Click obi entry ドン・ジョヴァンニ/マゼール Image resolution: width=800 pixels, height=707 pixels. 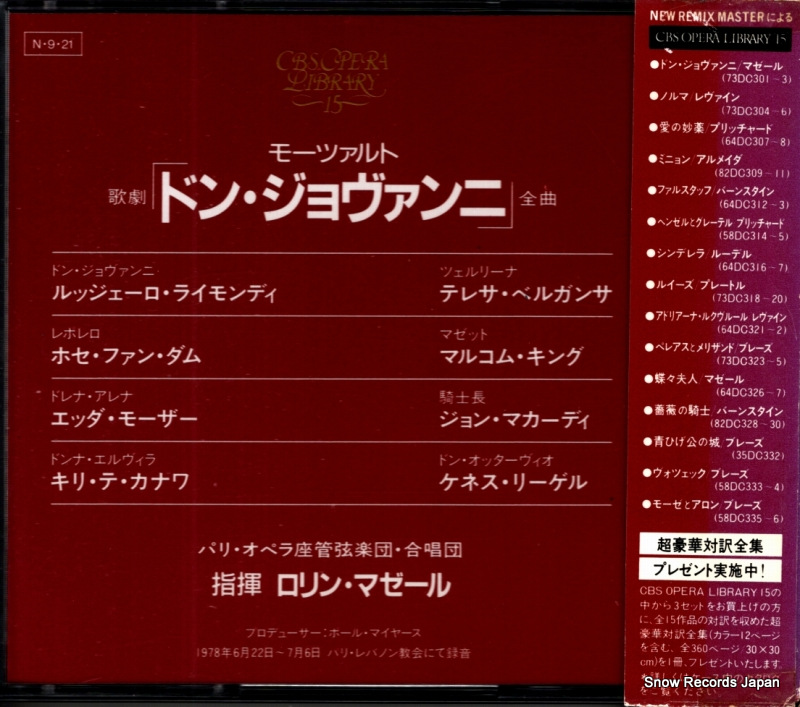(715, 65)
